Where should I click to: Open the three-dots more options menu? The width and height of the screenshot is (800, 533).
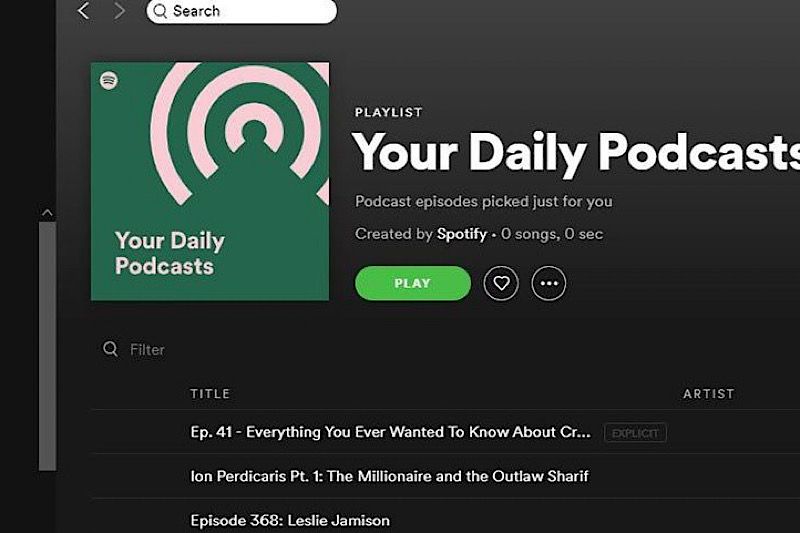(549, 283)
